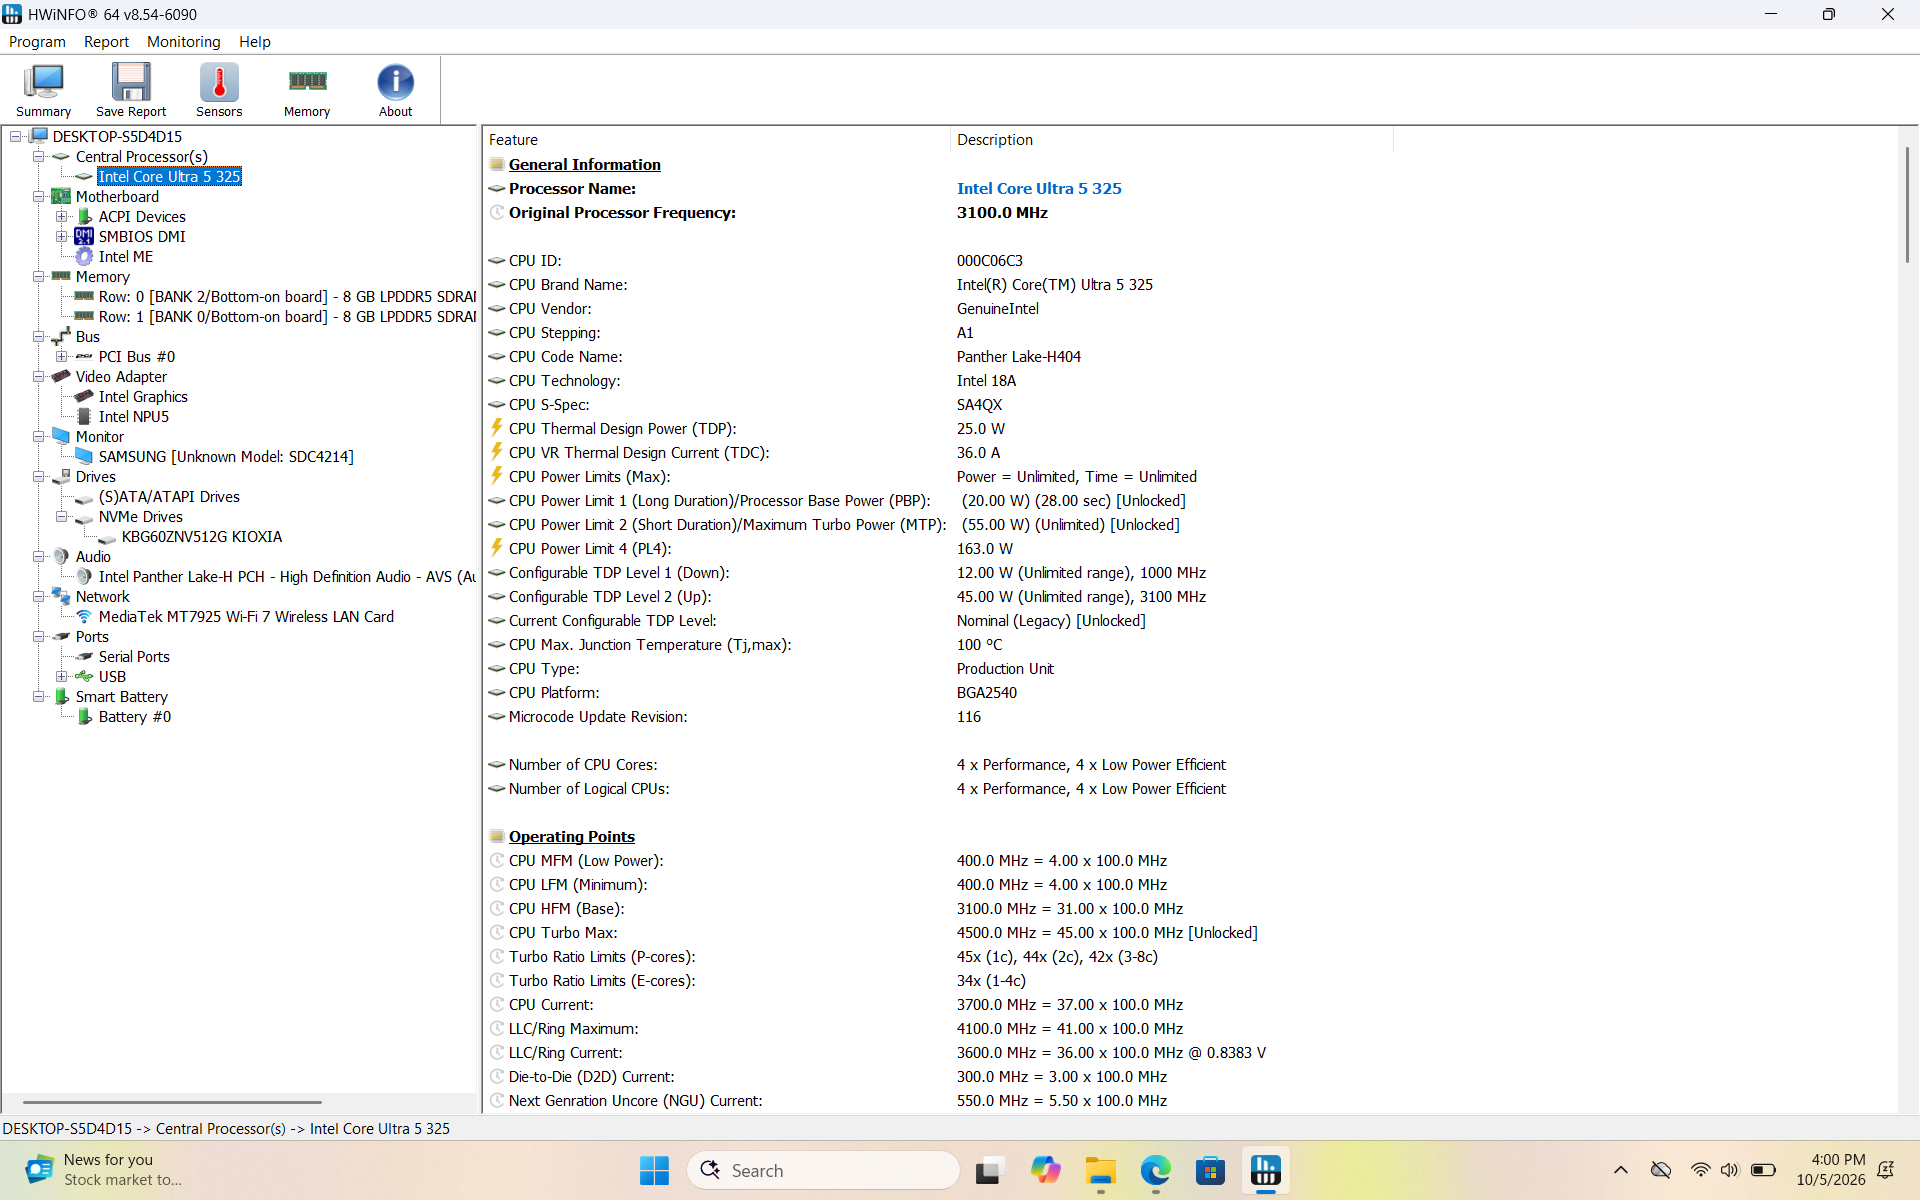Select Intel NPU5 tree entry
This screenshot has height=1200, width=1920.
(x=134, y=417)
